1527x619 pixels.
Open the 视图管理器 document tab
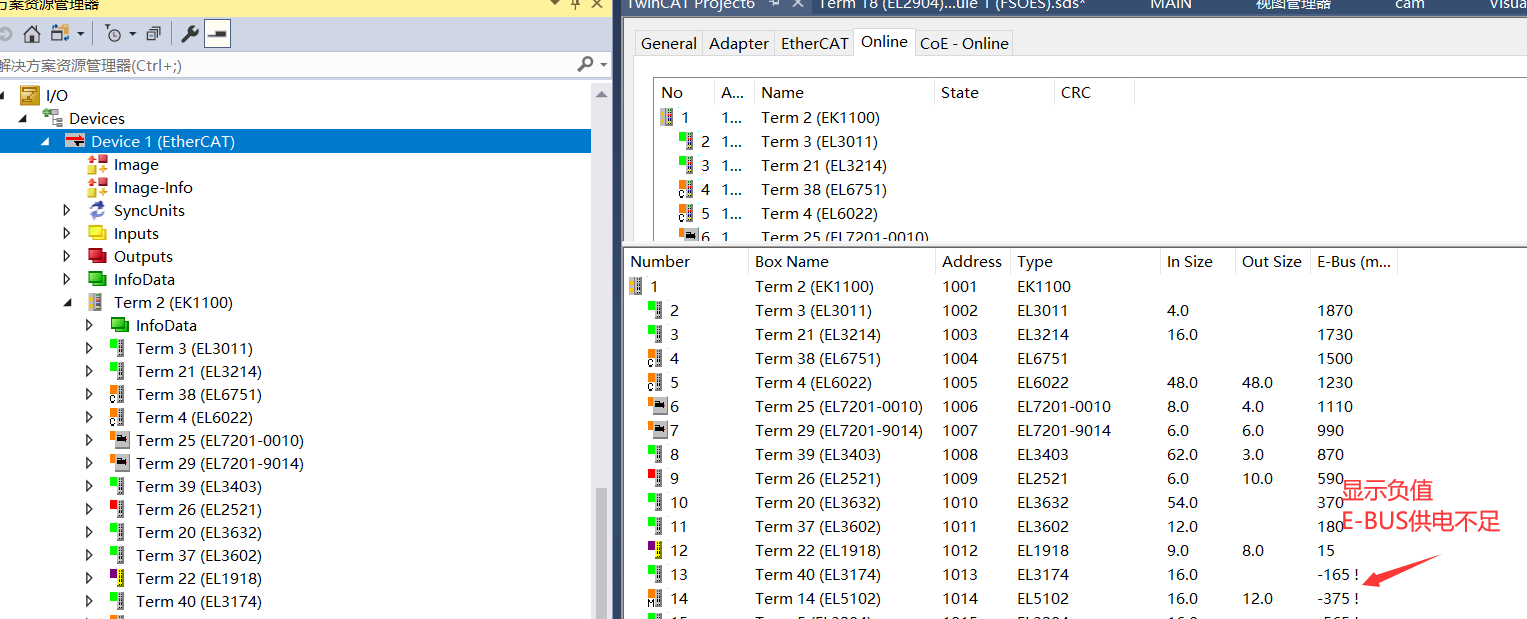pos(1293,5)
